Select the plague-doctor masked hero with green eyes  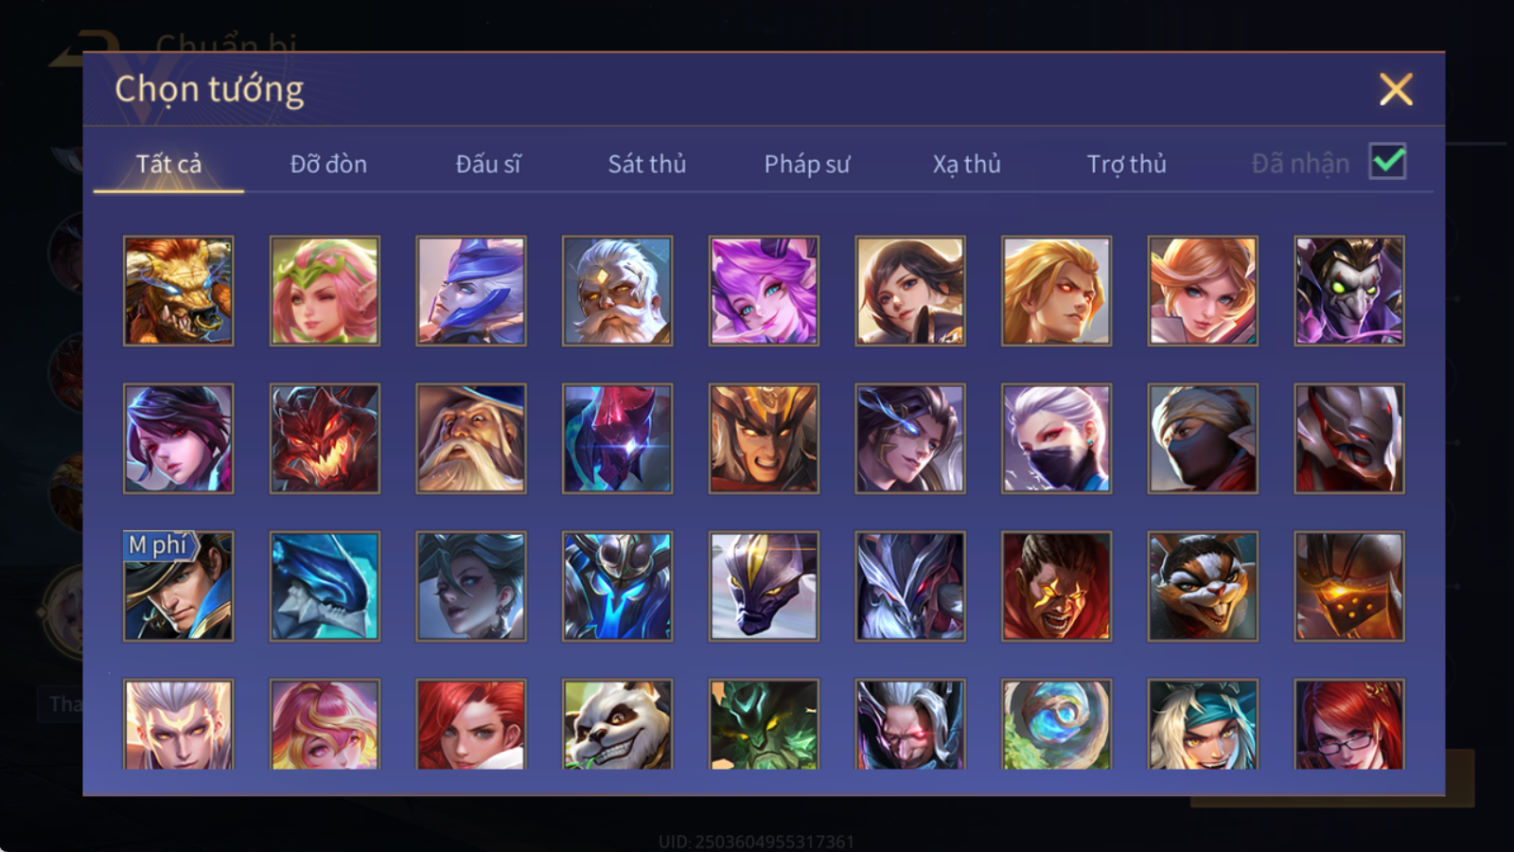[1349, 291]
